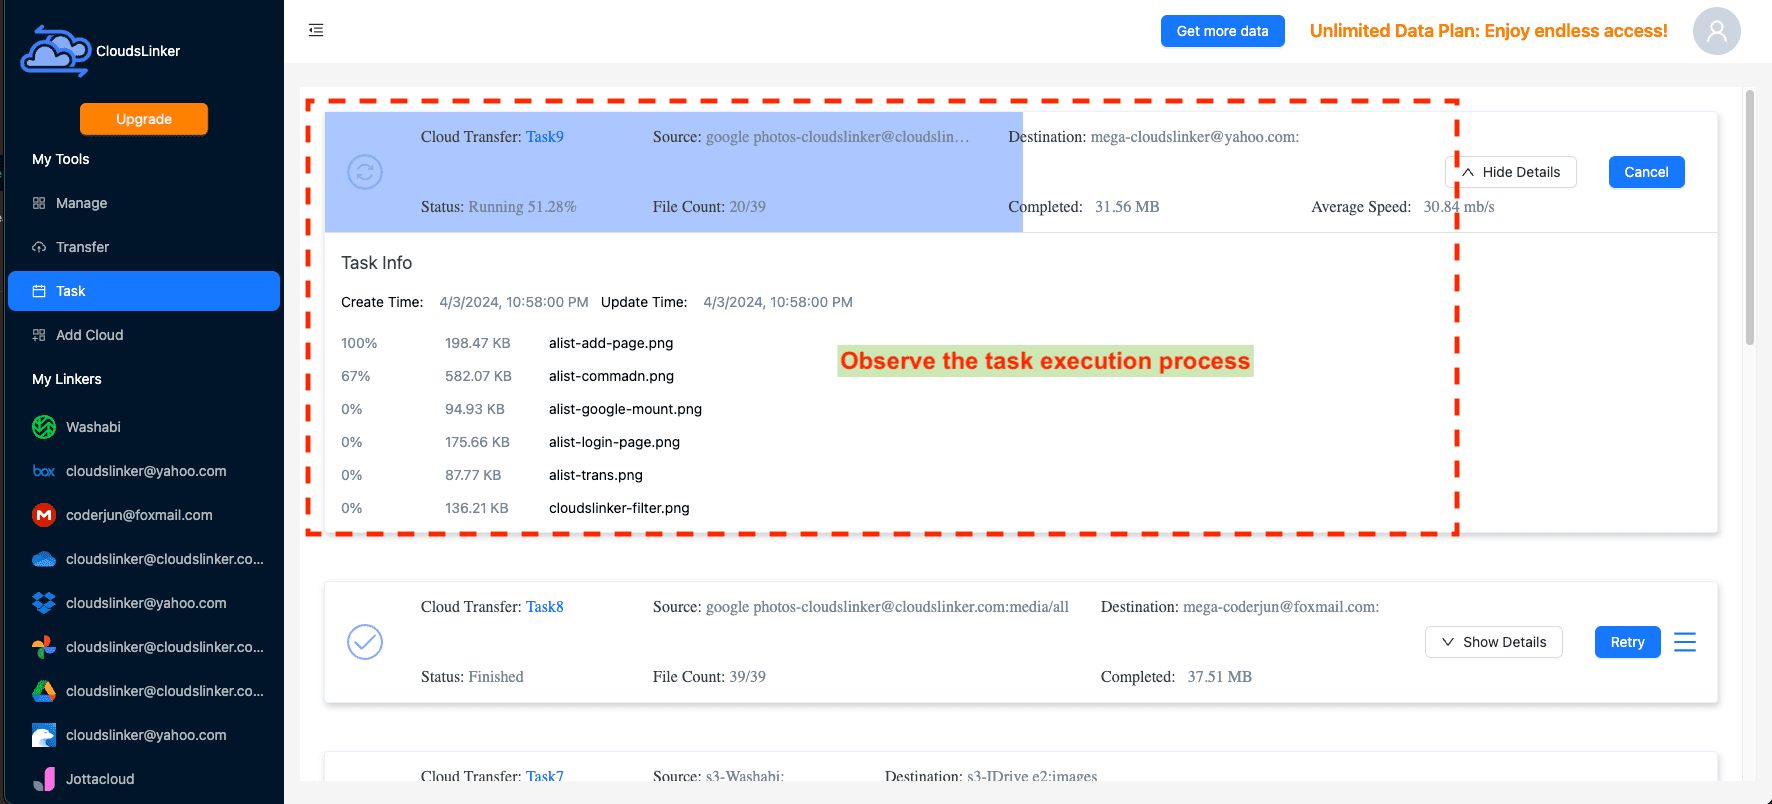Select the Jottacloud linker icon

[44, 779]
